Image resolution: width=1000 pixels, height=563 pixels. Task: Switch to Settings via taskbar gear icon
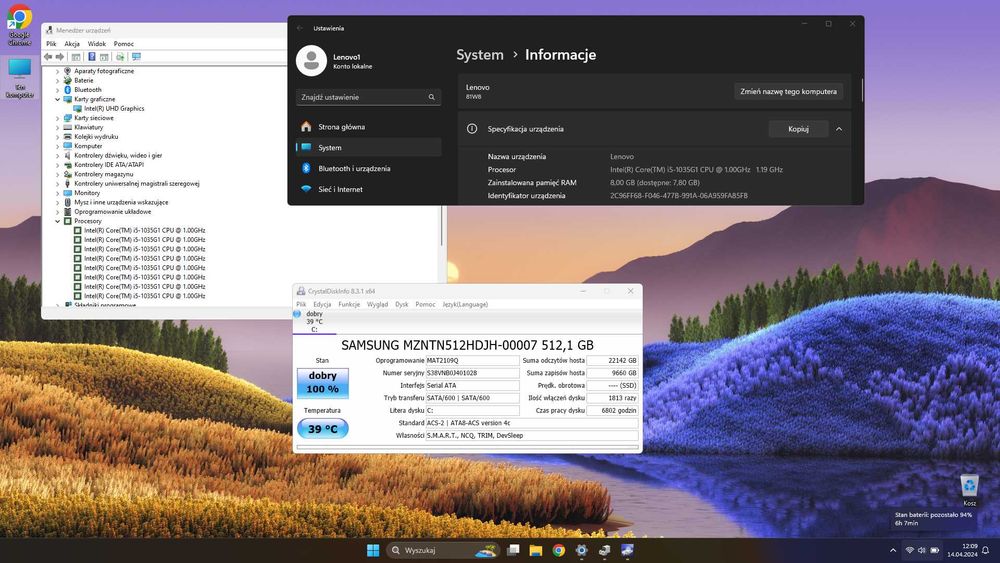[582, 550]
